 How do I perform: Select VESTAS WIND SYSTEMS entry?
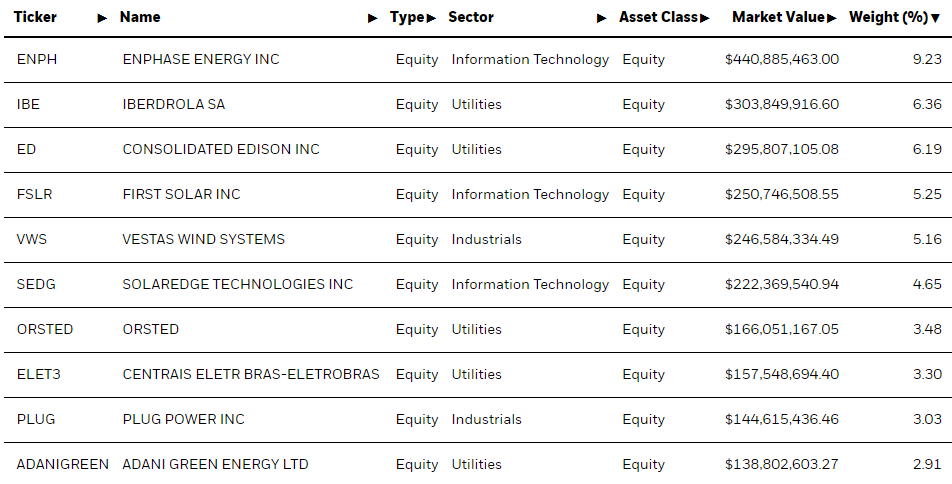click(476, 239)
